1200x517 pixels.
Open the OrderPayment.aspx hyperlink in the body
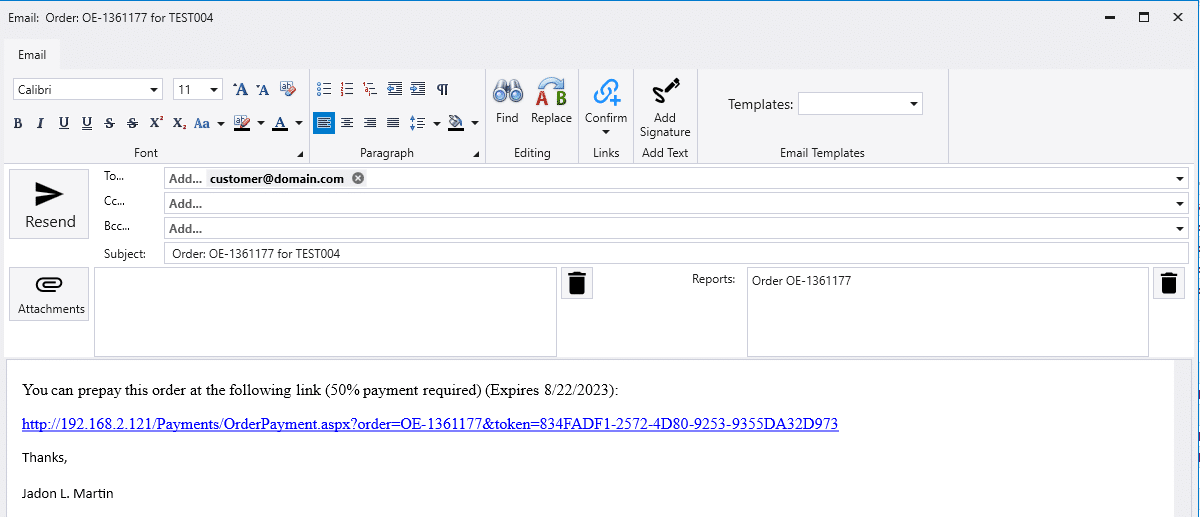[x=430, y=424]
